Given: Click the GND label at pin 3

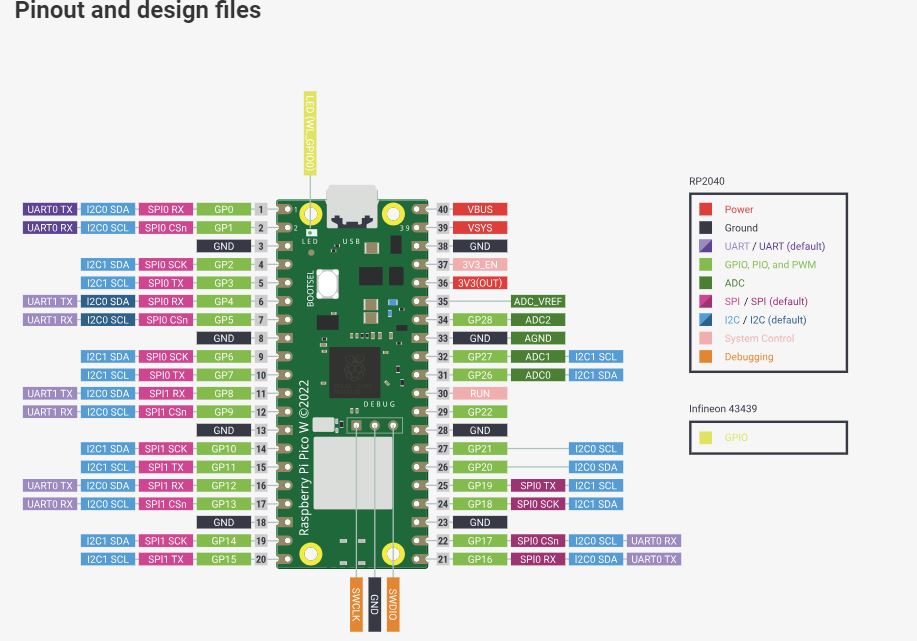Looking at the screenshot, I should coord(223,246).
